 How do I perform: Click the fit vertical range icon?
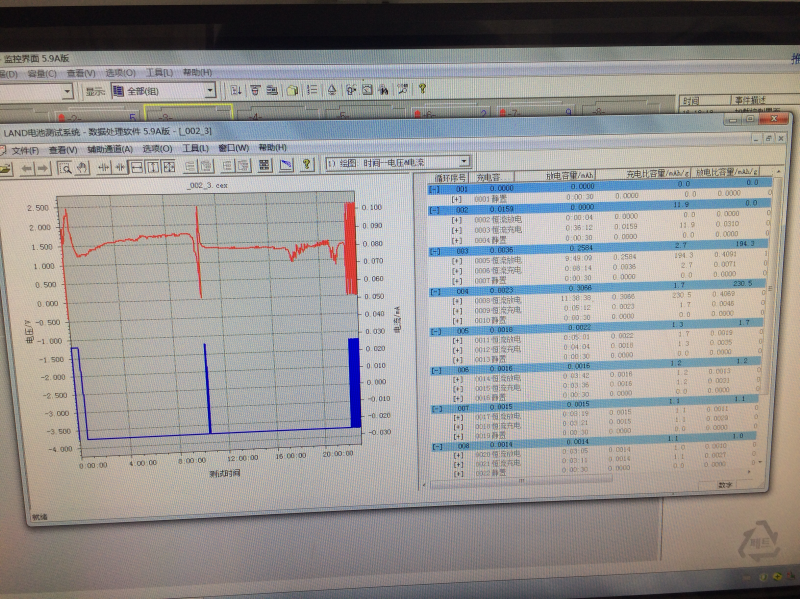coord(153,167)
